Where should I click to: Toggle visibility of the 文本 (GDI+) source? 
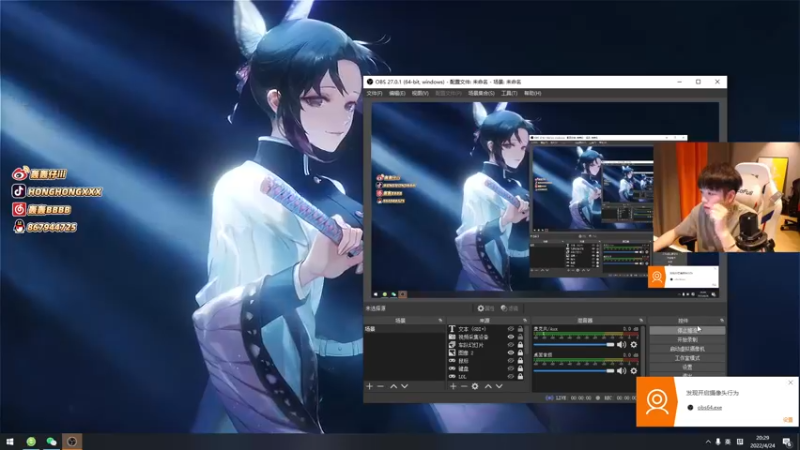click(x=510, y=329)
